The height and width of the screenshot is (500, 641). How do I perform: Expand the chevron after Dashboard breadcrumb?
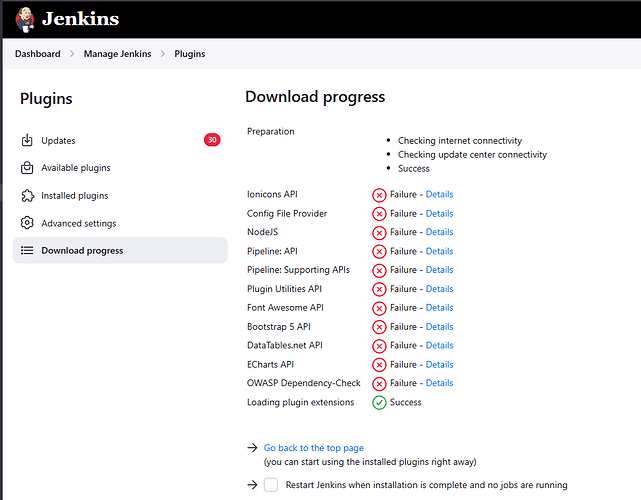click(x=72, y=54)
